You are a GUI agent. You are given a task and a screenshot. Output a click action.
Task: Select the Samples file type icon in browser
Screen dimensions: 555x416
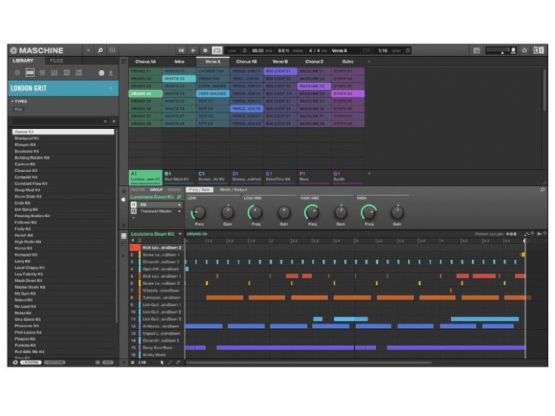point(79,73)
